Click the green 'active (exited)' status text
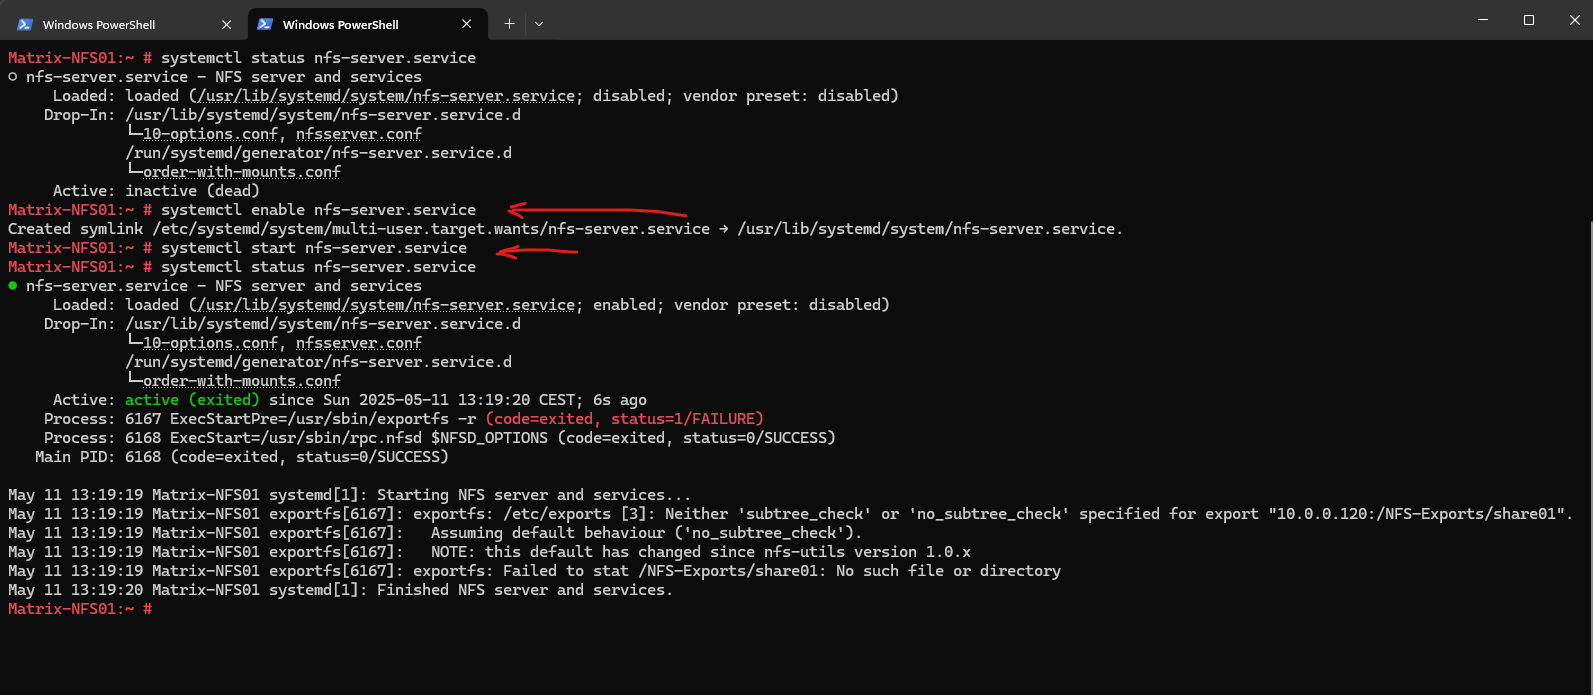The image size is (1593, 695). point(191,400)
